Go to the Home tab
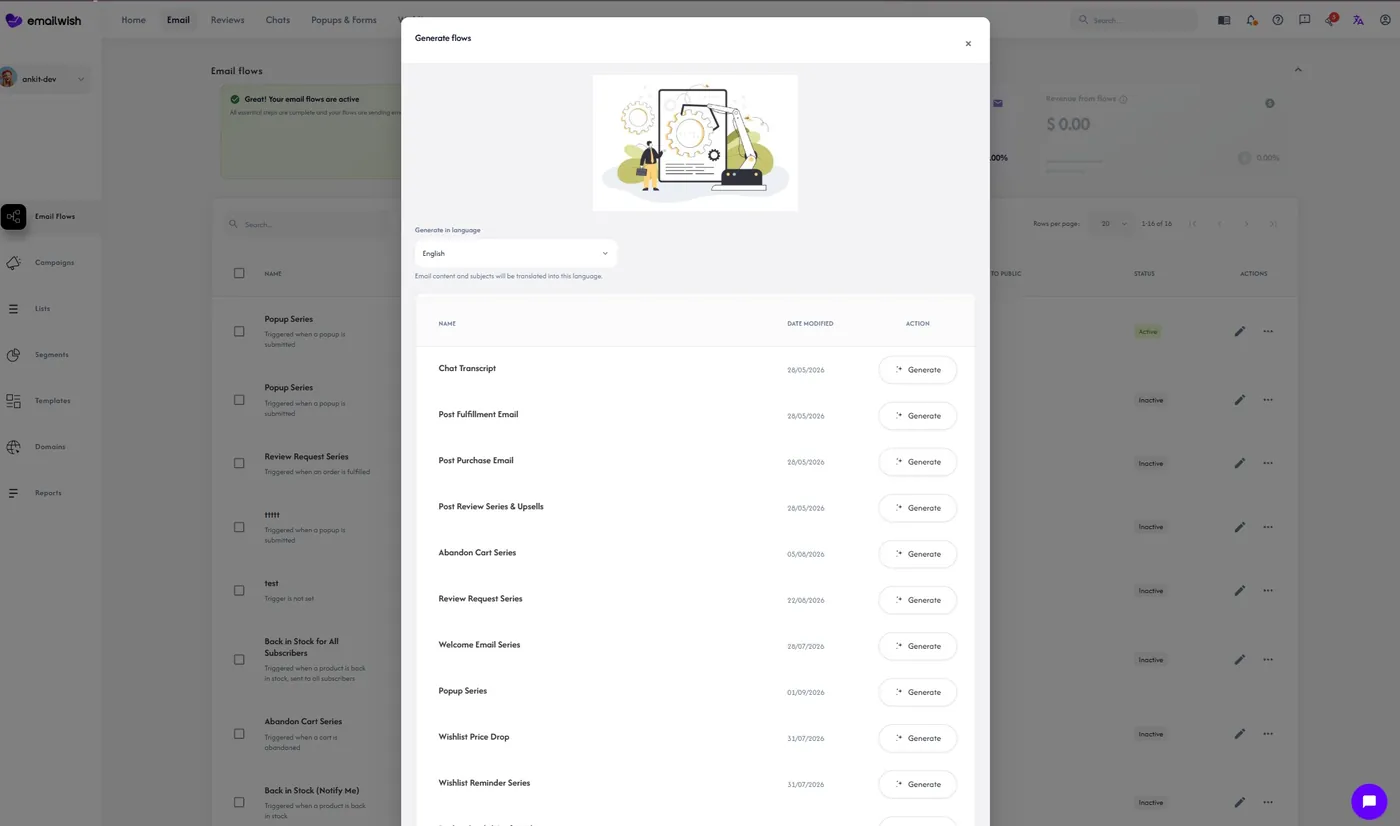The height and width of the screenshot is (826, 1400). 133,20
